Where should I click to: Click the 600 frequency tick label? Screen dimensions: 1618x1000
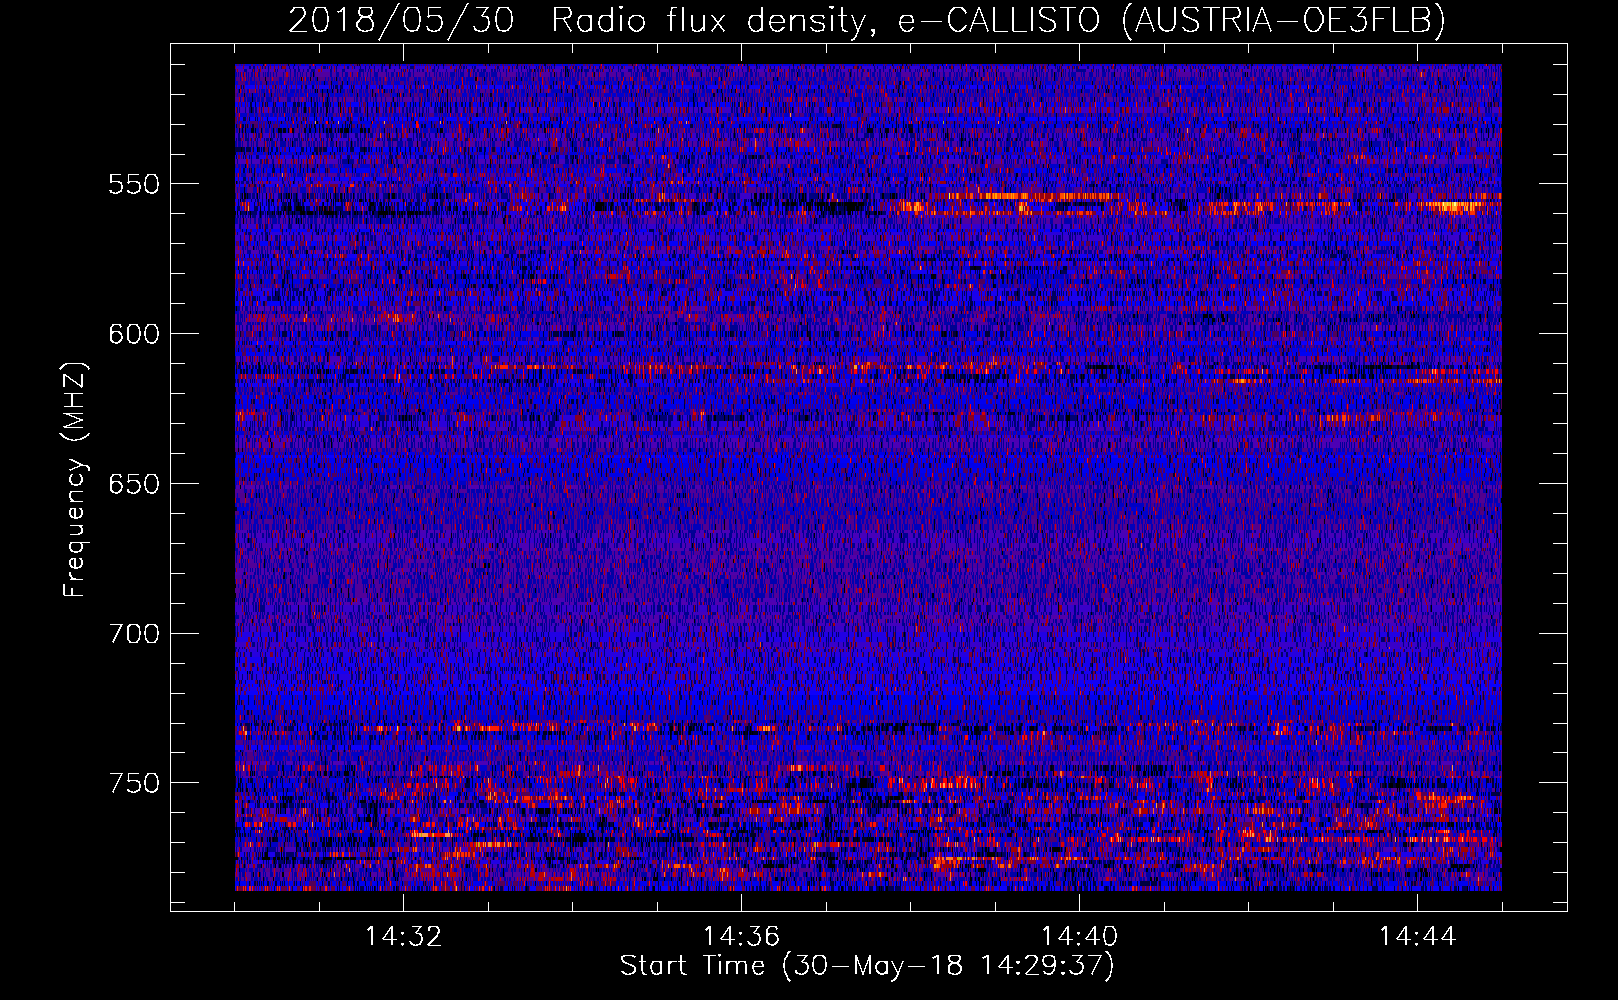point(135,334)
